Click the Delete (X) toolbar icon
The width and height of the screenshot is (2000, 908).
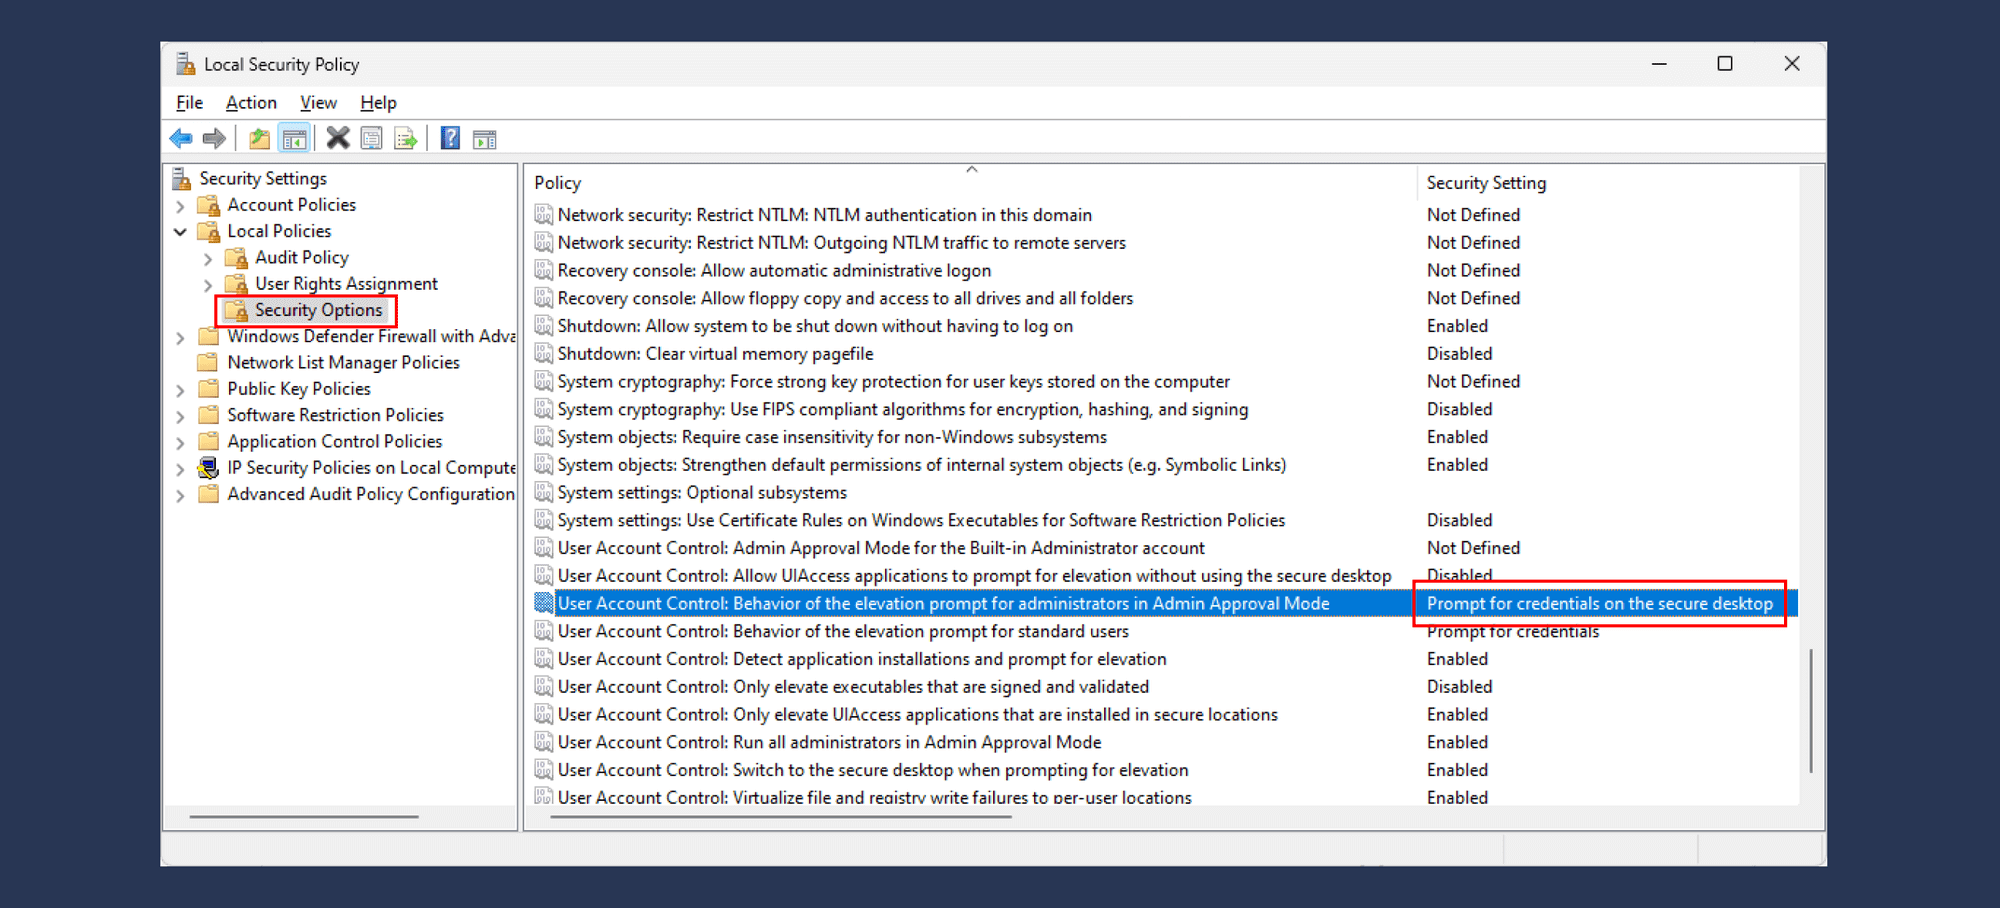click(x=338, y=138)
